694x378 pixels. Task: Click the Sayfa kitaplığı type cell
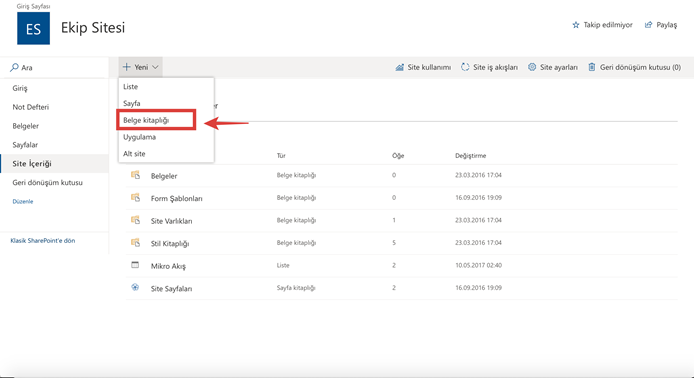(296, 288)
